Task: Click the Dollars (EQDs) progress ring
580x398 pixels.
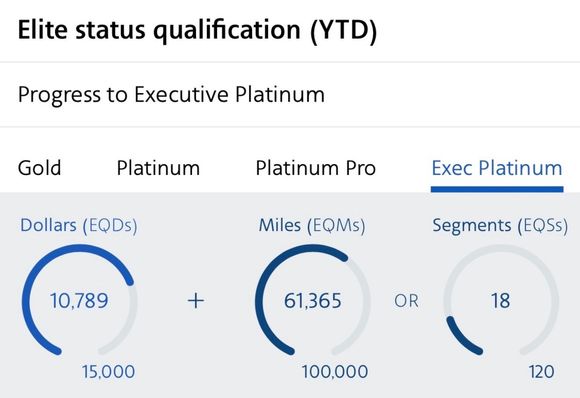Action: click(x=80, y=300)
